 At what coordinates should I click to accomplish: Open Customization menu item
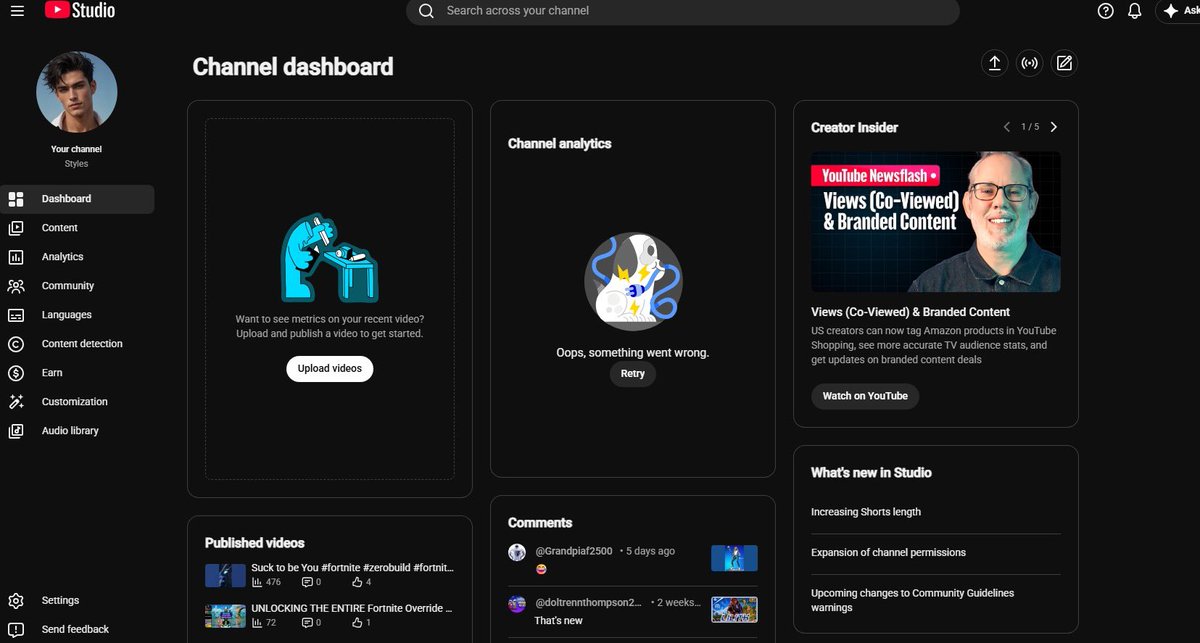(78, 402)
